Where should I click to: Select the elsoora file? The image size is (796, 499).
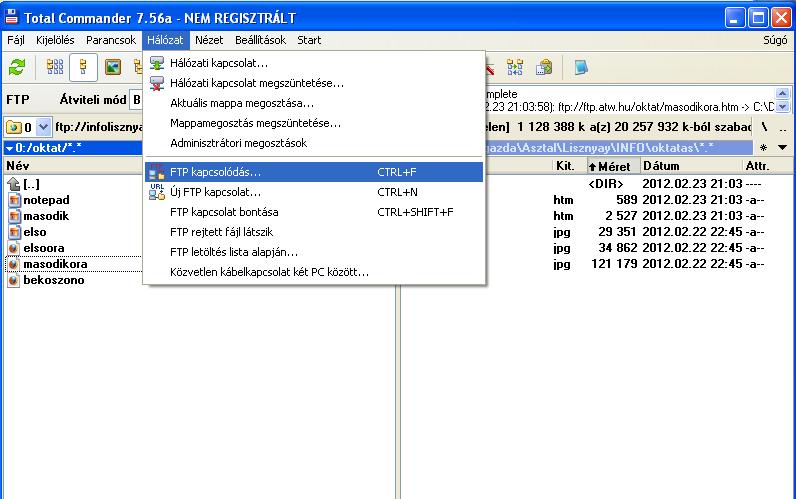click(x=44, y=248)
